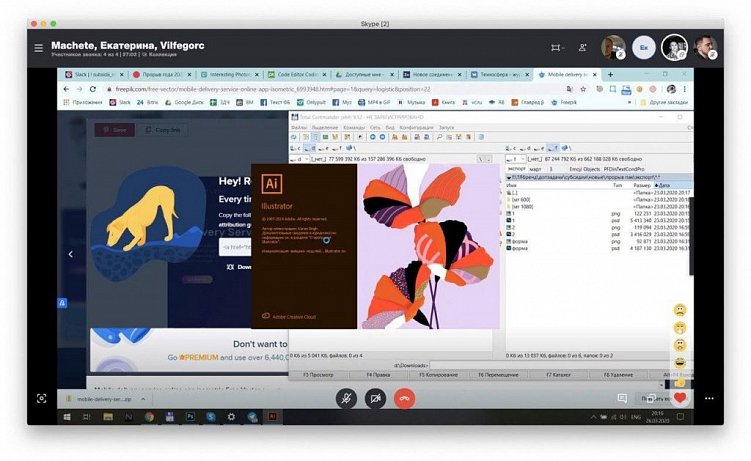Click 'F3 Просмотр' button
This screenshot has height=461, width=751.
318,375
